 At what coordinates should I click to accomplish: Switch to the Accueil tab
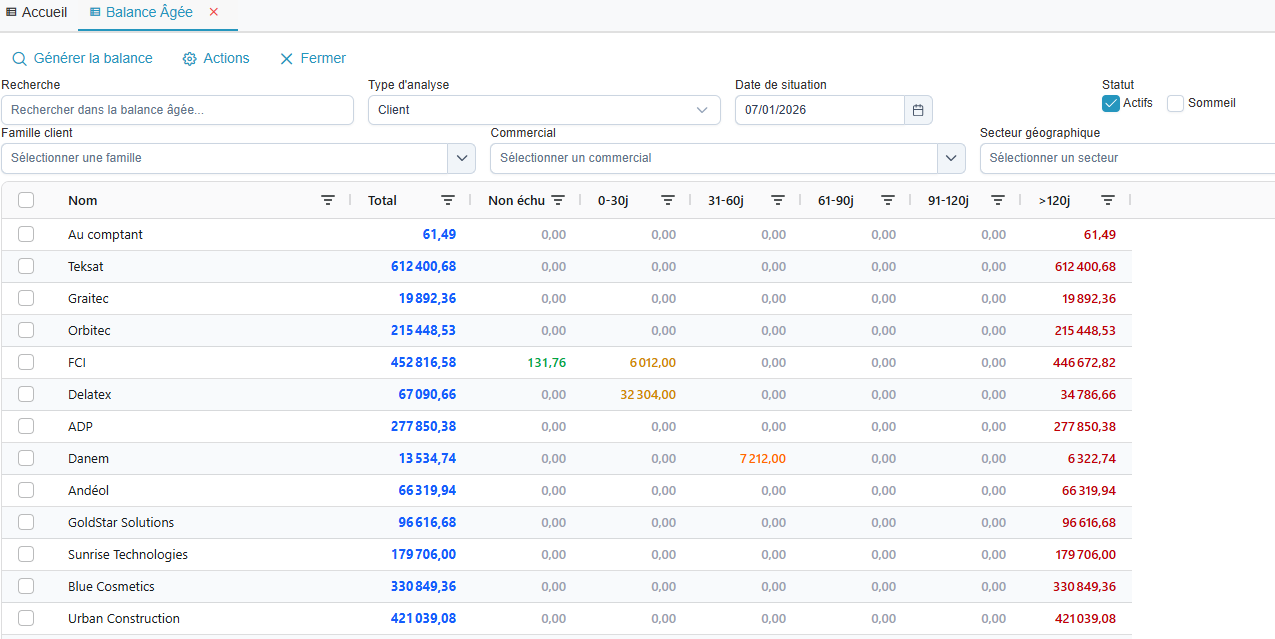37,12
